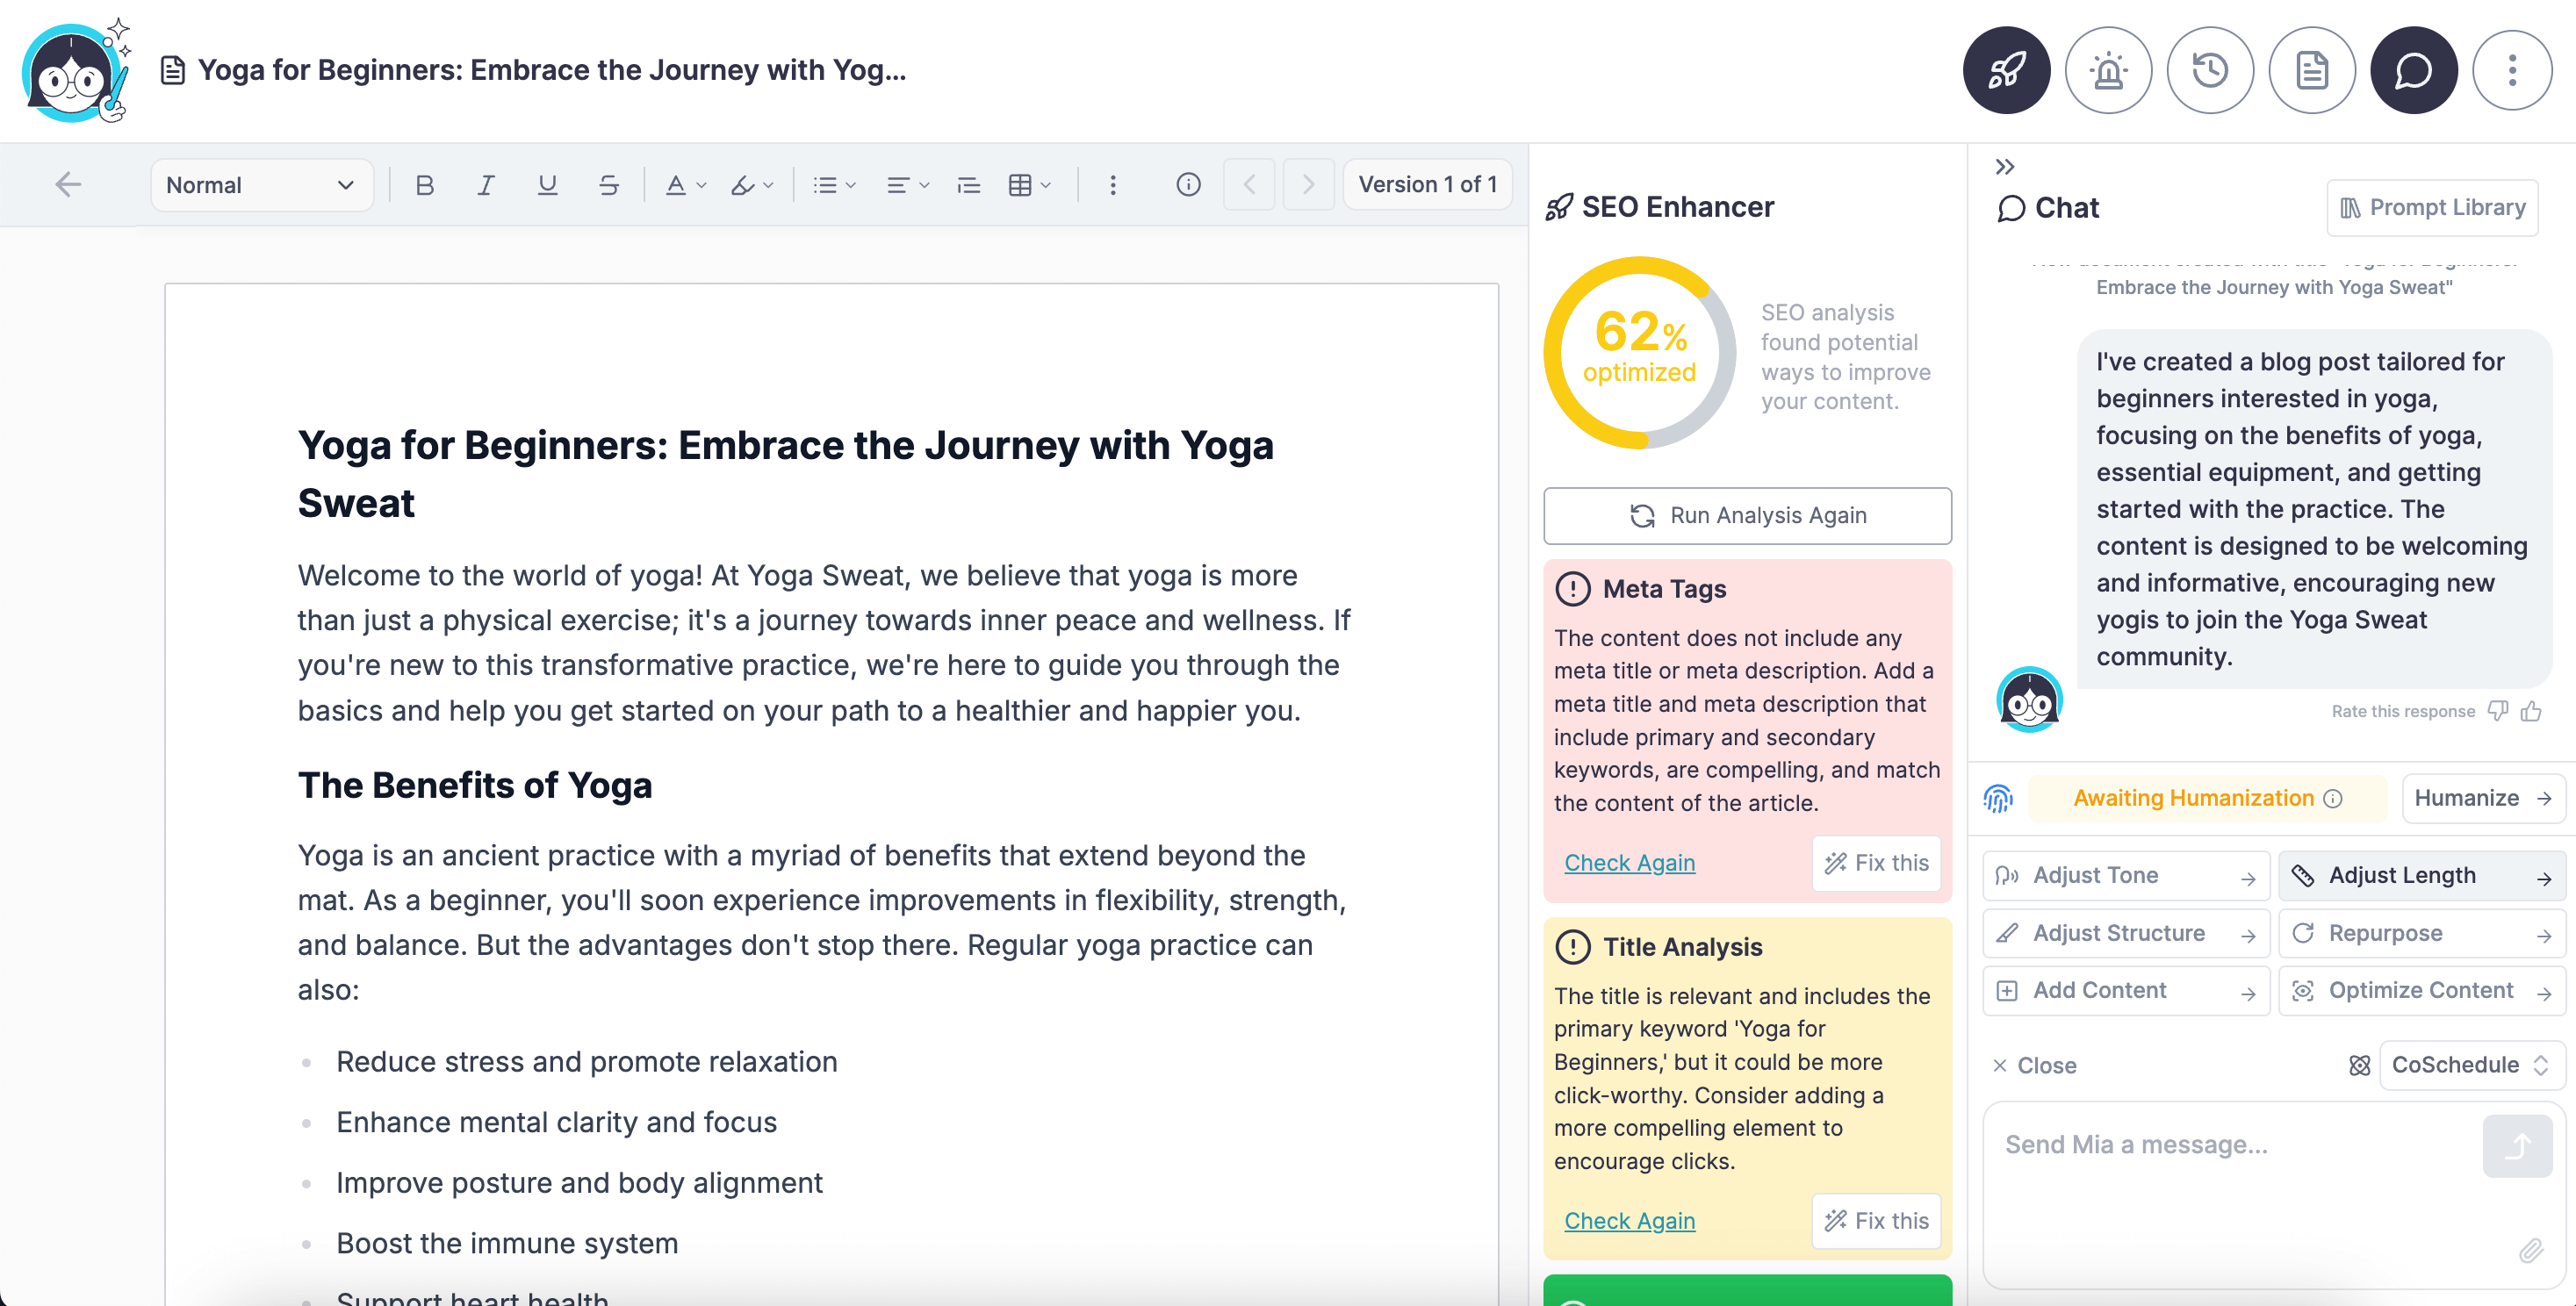This screenshot has height=1306, width=2576.
Task: Open the notifications bell icon
Action: point(2109,70)
